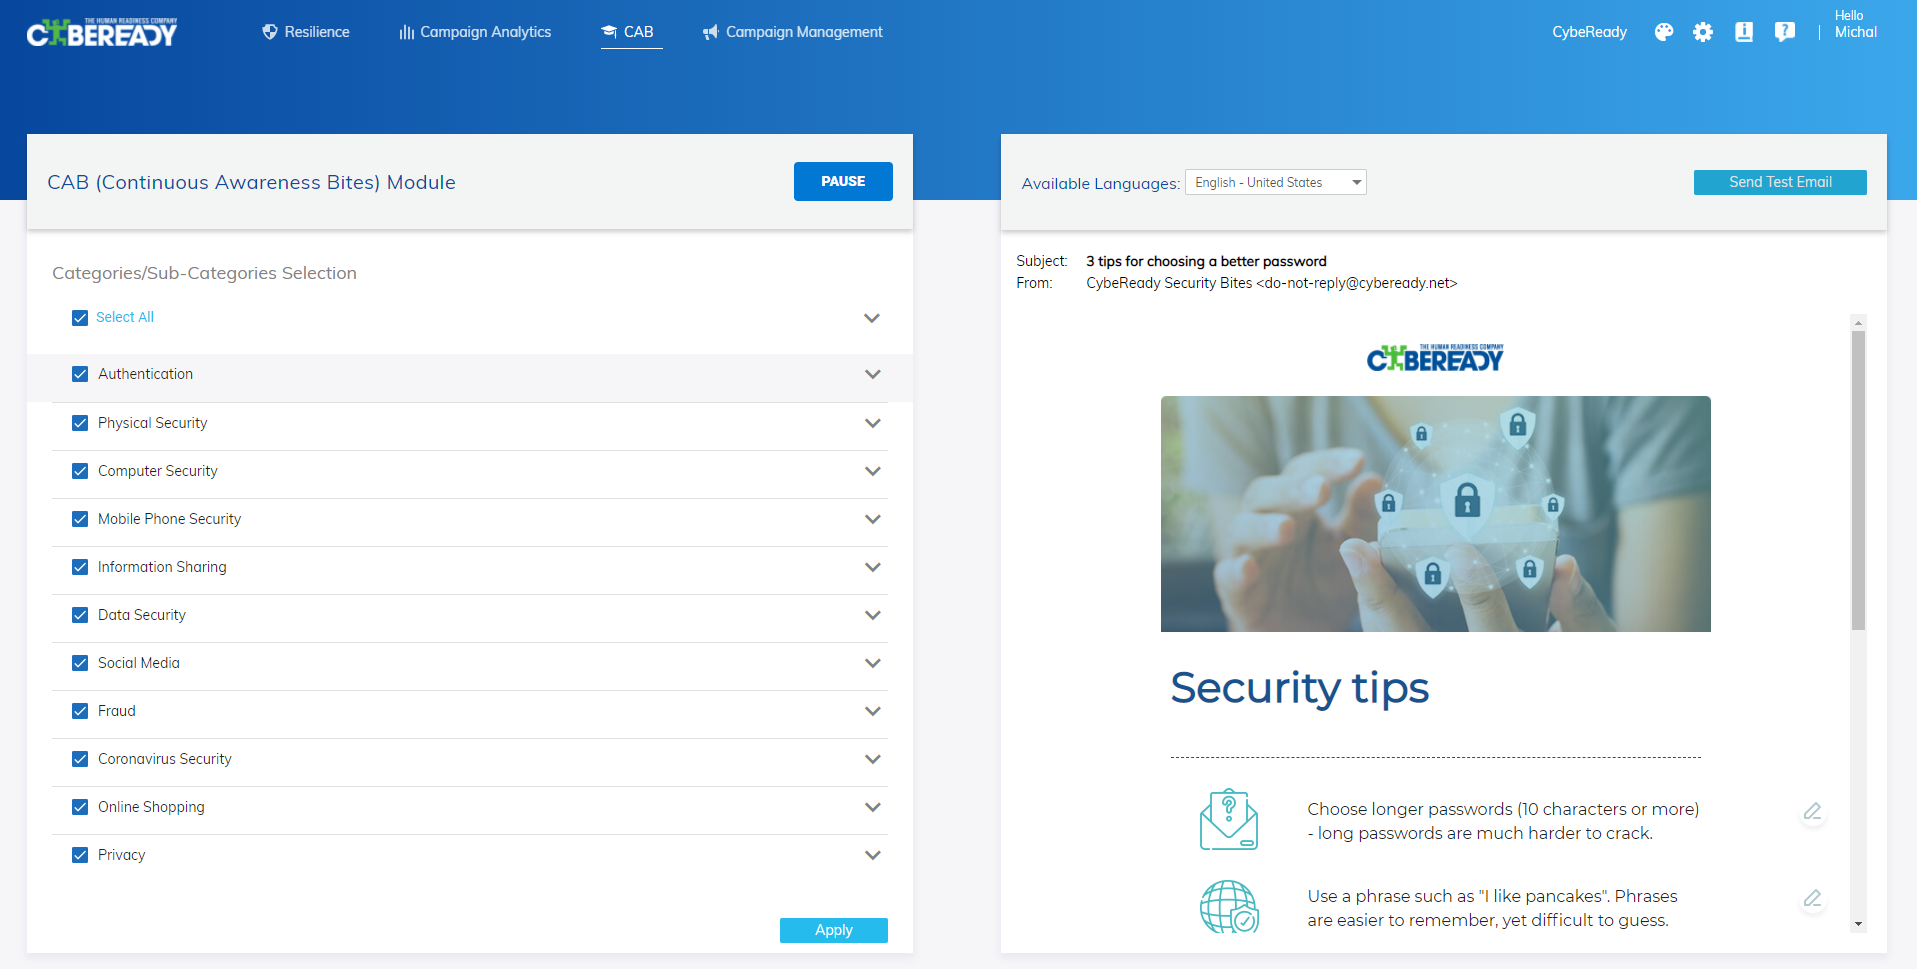Open the theme palette icon
This screenshot has height=969, width=1919.
point(1663,32)
